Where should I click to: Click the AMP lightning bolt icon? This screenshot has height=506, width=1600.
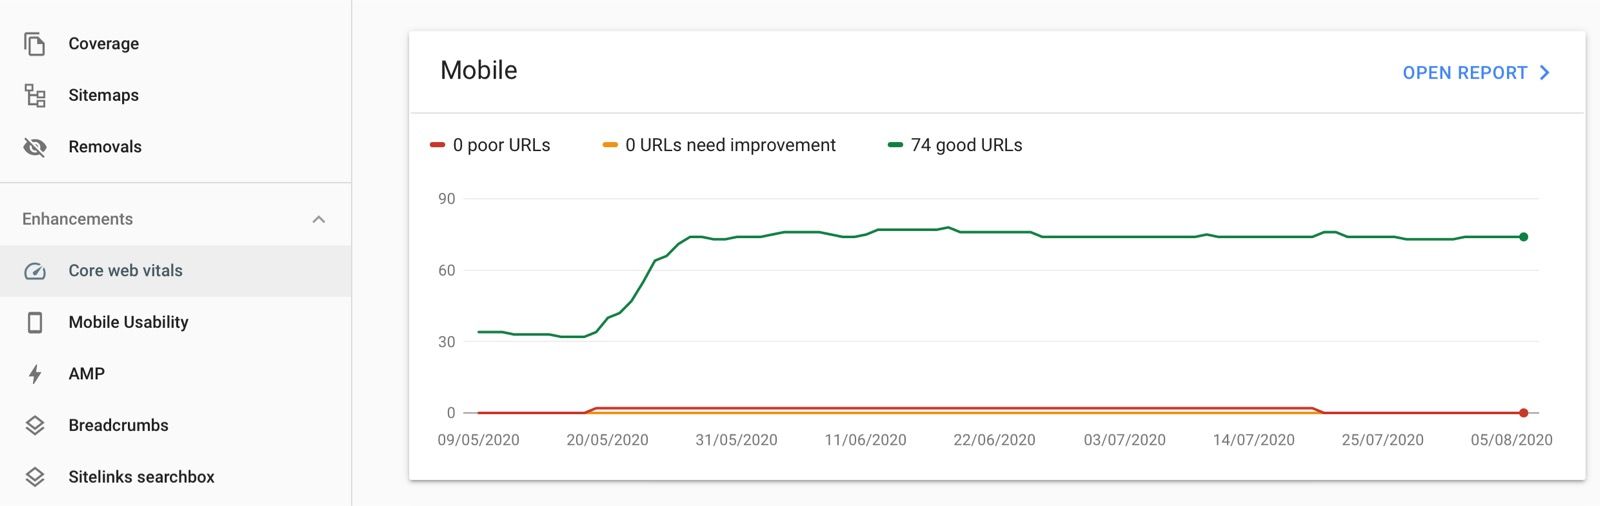[x=35, y=374]
